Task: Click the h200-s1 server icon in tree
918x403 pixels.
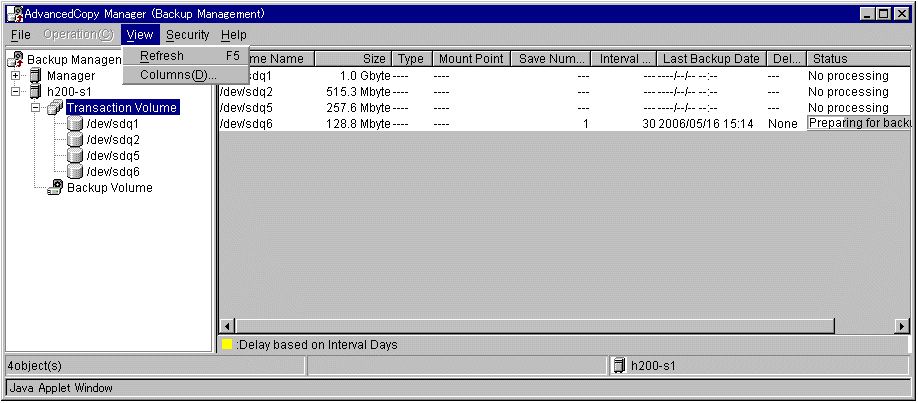Action: pyautogui.click(x=36, y=91)
